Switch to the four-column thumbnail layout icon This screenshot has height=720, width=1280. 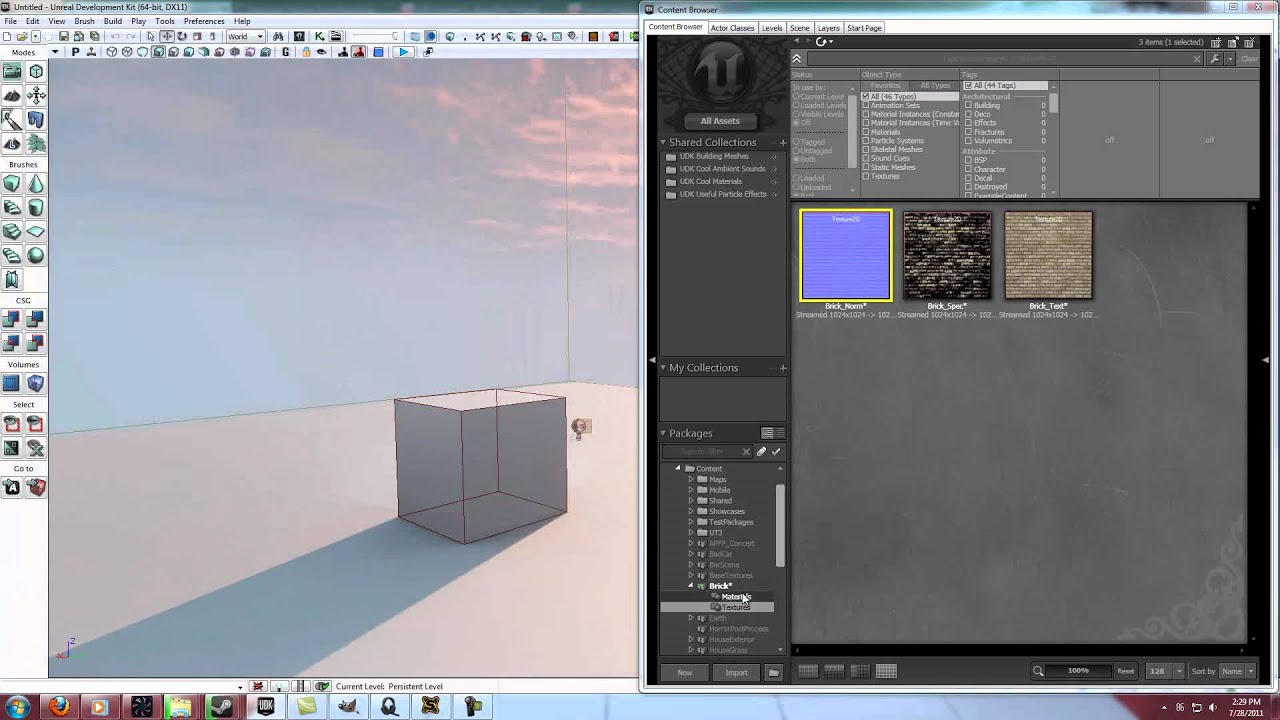pos(886,671)
